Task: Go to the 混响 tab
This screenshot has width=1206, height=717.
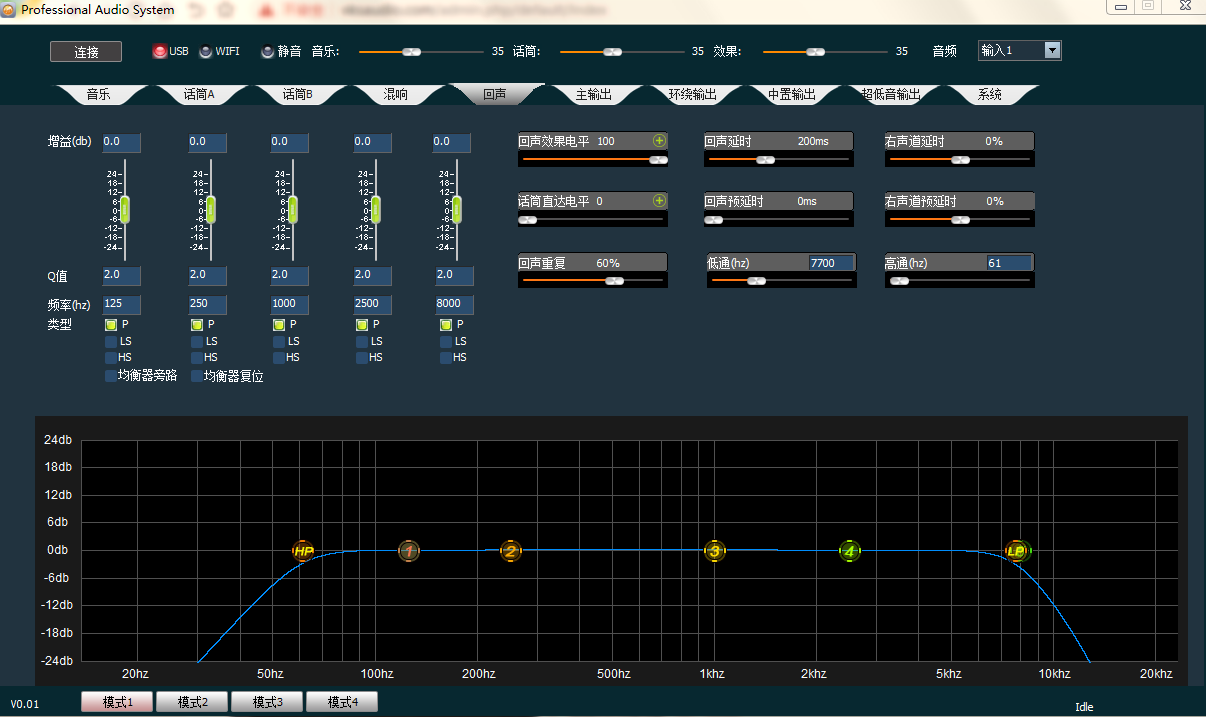Action: (x=396, y=95)
